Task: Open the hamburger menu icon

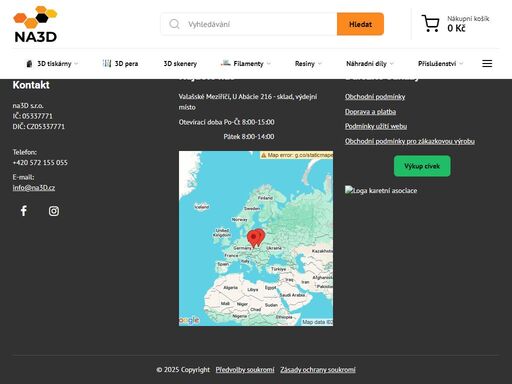Action: pos(487,63)
